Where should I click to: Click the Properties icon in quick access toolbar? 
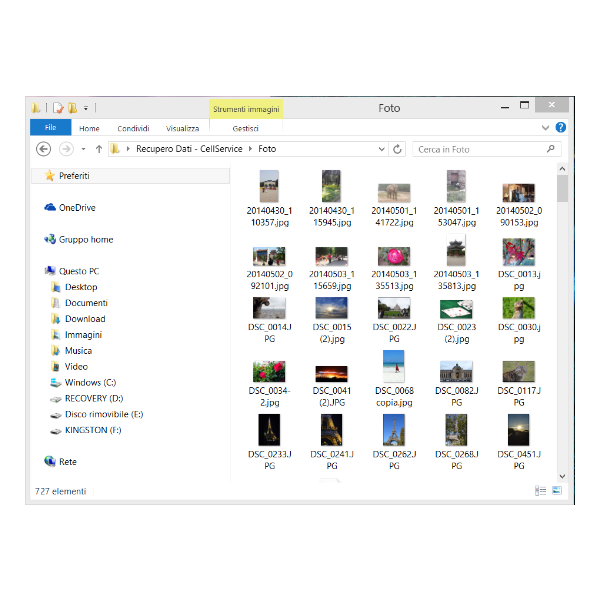58,108
